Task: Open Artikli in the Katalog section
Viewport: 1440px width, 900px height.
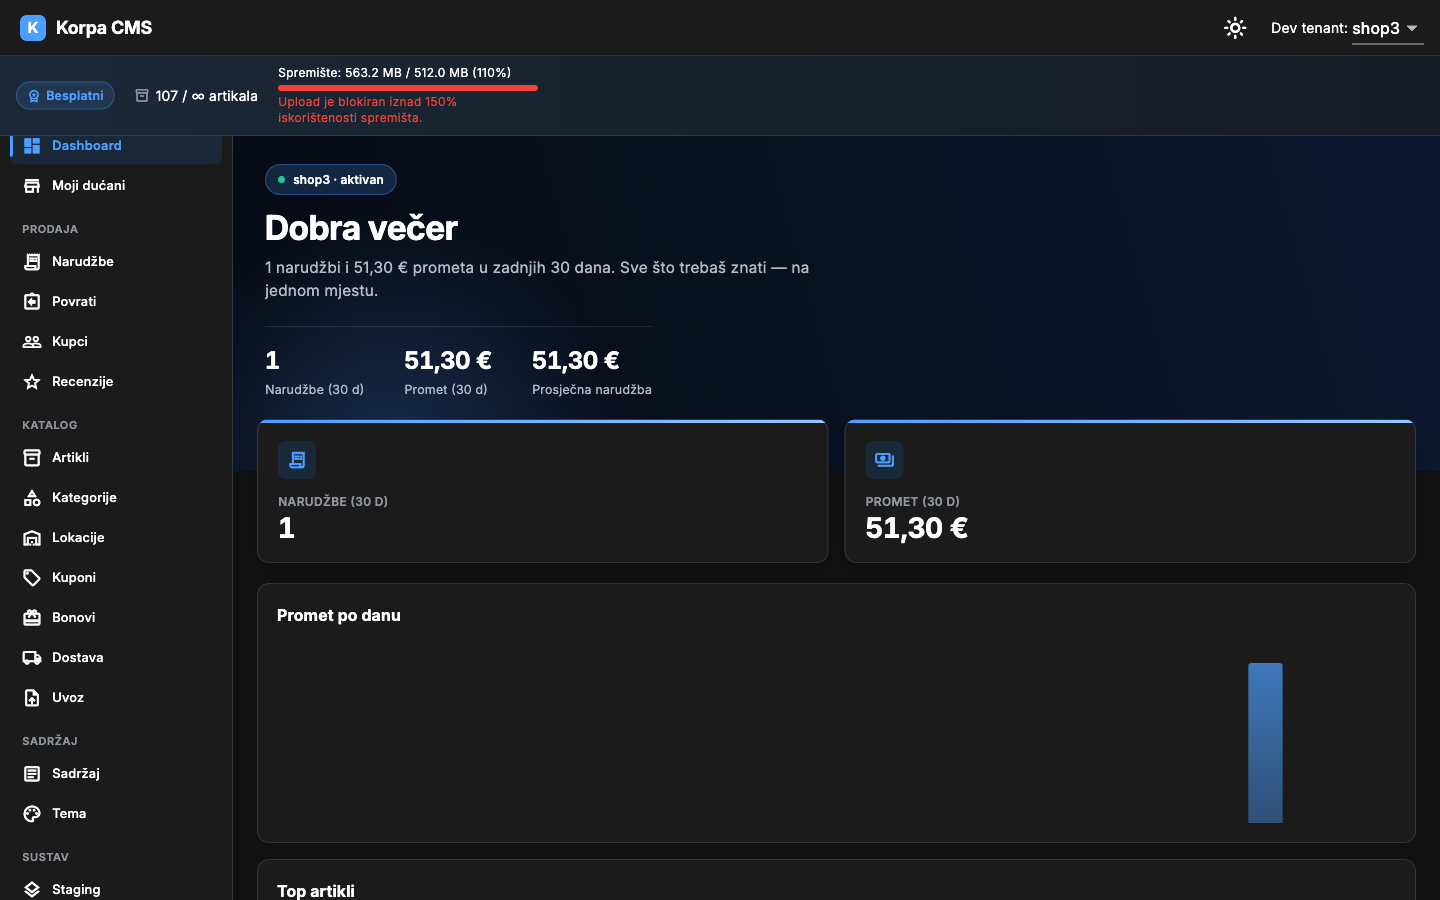Action: (116, 458)
